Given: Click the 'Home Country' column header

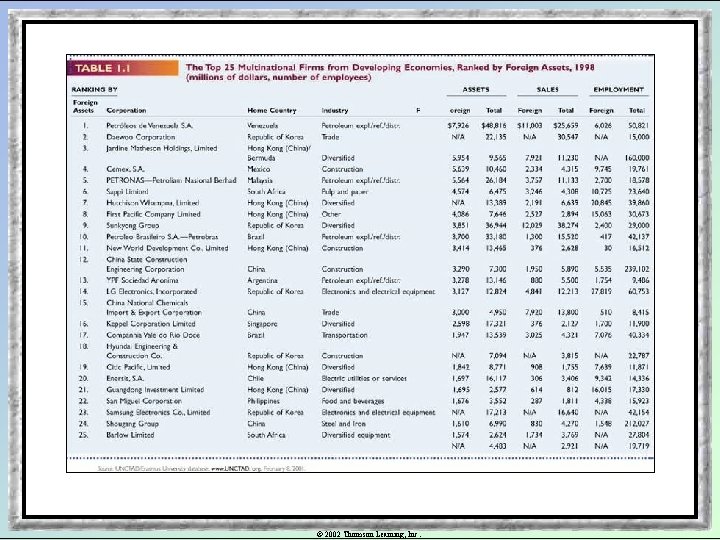Looking at the screenshot, I should (x=272, y=111).
